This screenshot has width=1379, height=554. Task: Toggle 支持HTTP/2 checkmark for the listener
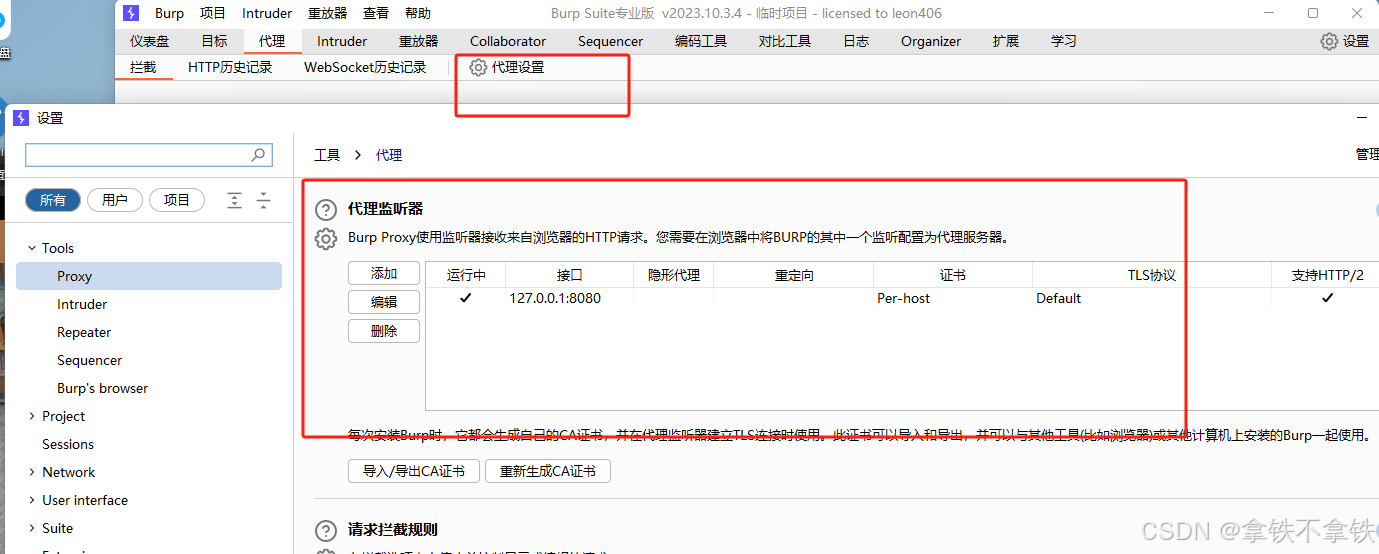pyautogui.click(x=1327, y=298)
